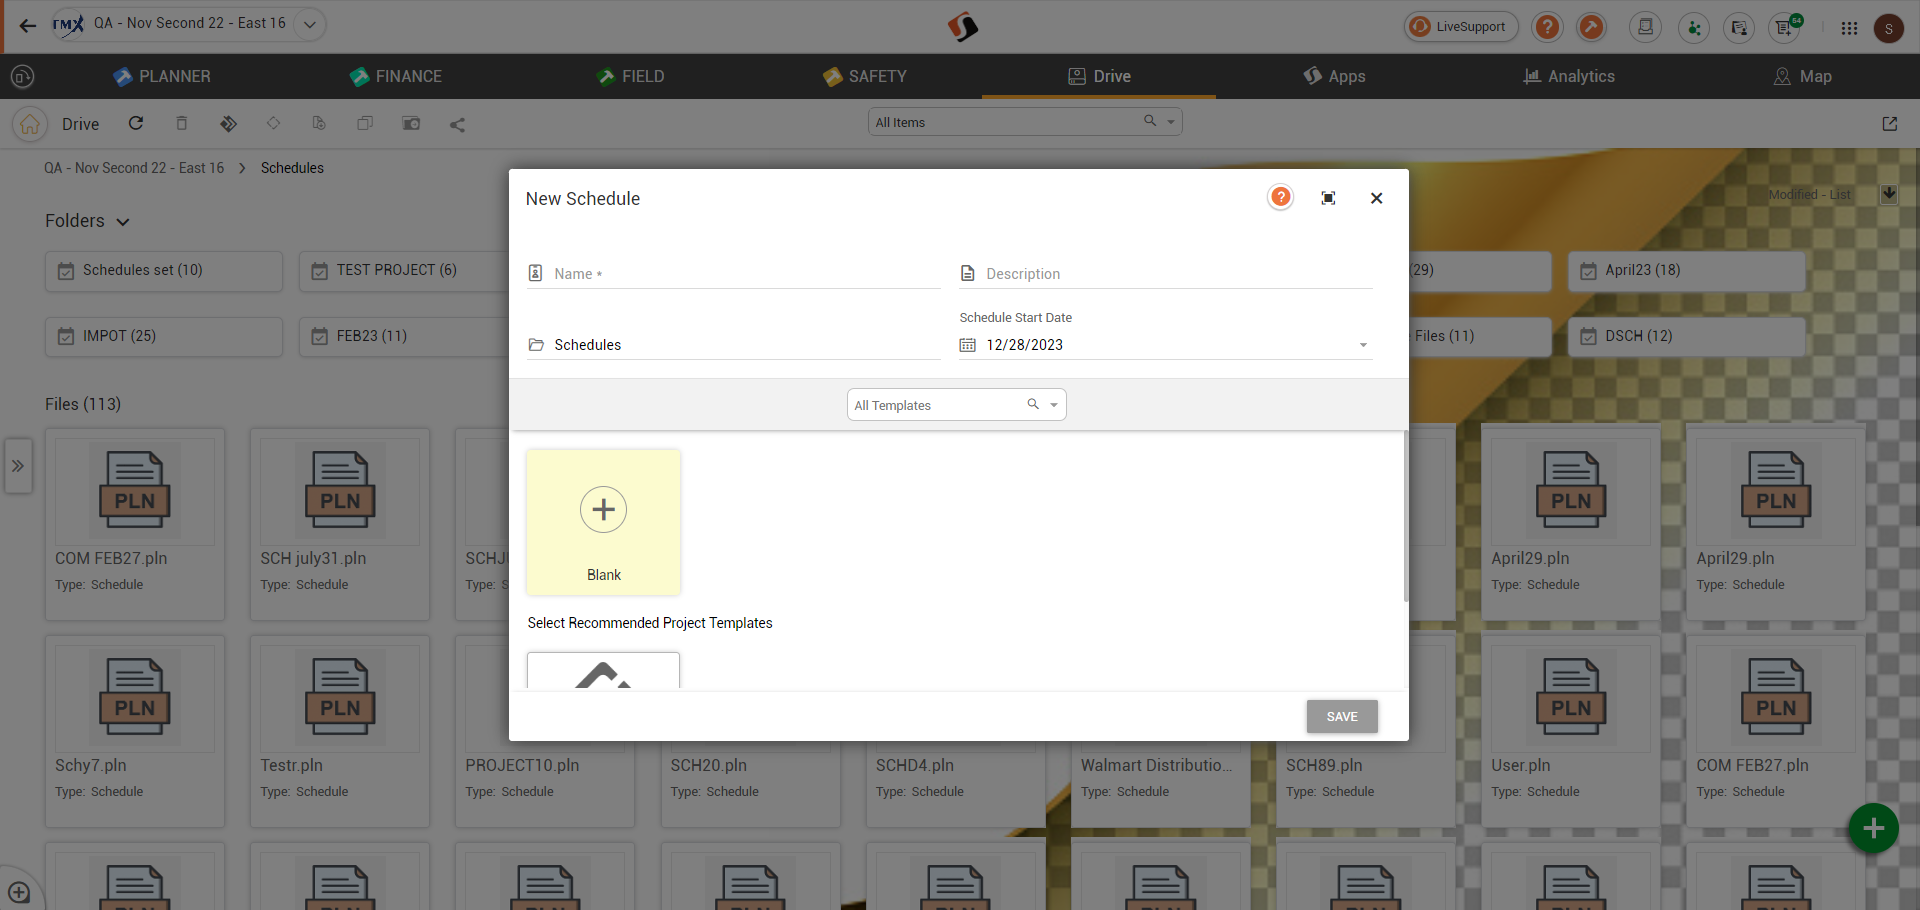This screenshot has height=910, width=1920.
Task: Click the QA - Nov Second 22 breadcrumb link
Action: point(134,168)
